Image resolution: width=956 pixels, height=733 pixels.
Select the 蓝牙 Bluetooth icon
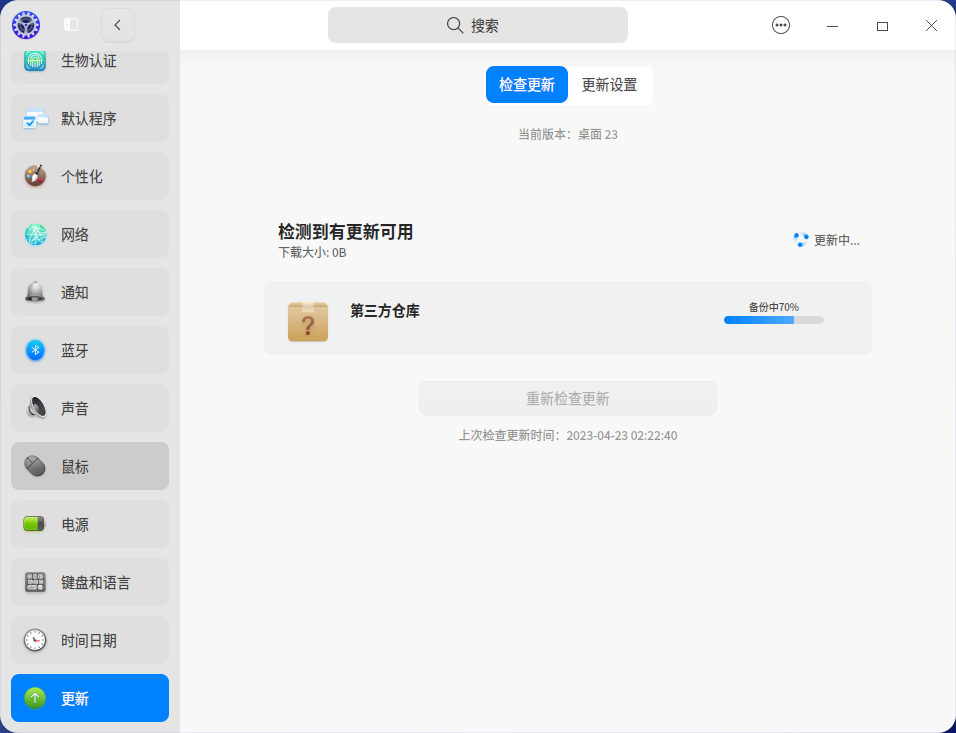pos(36,350)
